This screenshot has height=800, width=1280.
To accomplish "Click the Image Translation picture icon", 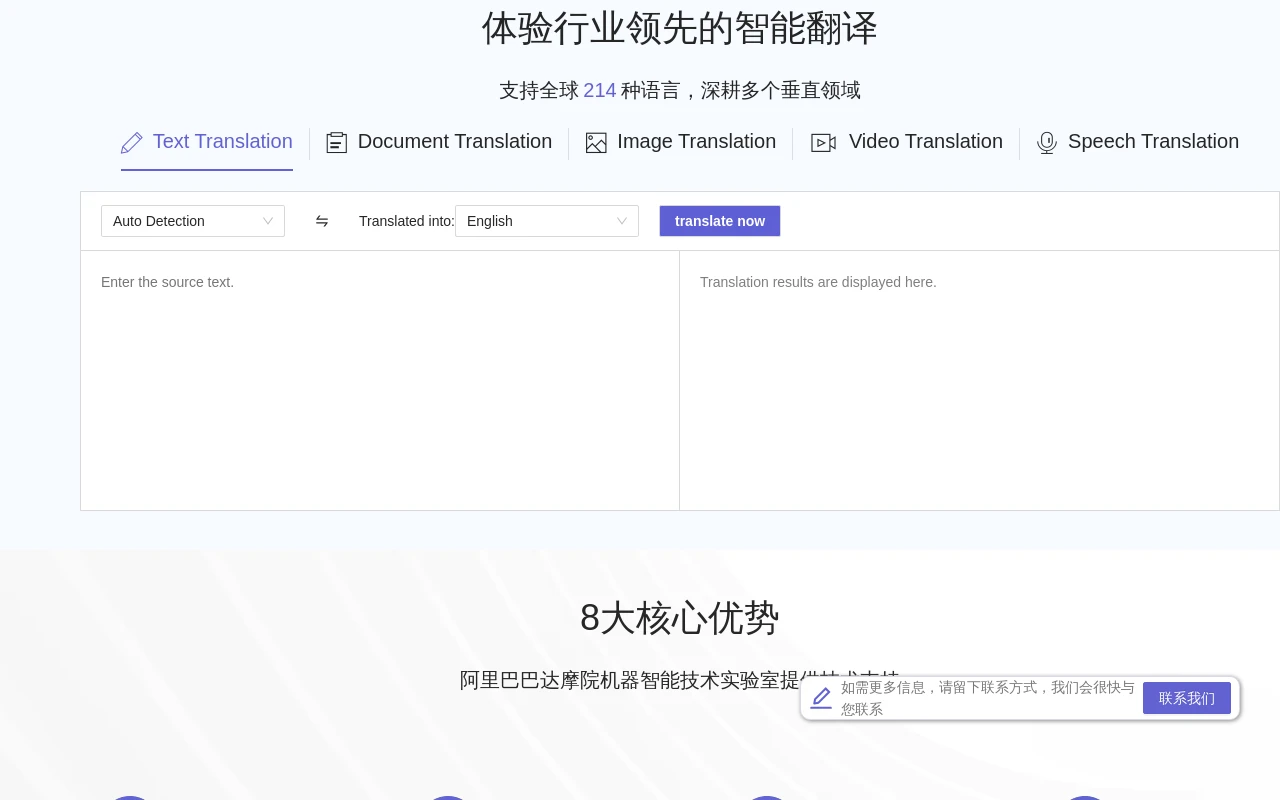I will point(596,142).
